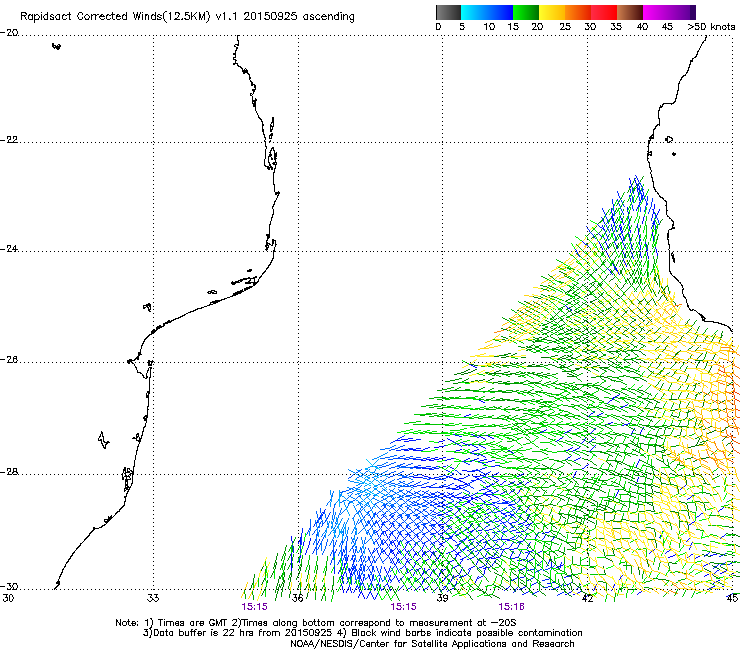The image size is (740, 650).
Task: Click the '-24' latitude axis label
Action: point(9,249)
